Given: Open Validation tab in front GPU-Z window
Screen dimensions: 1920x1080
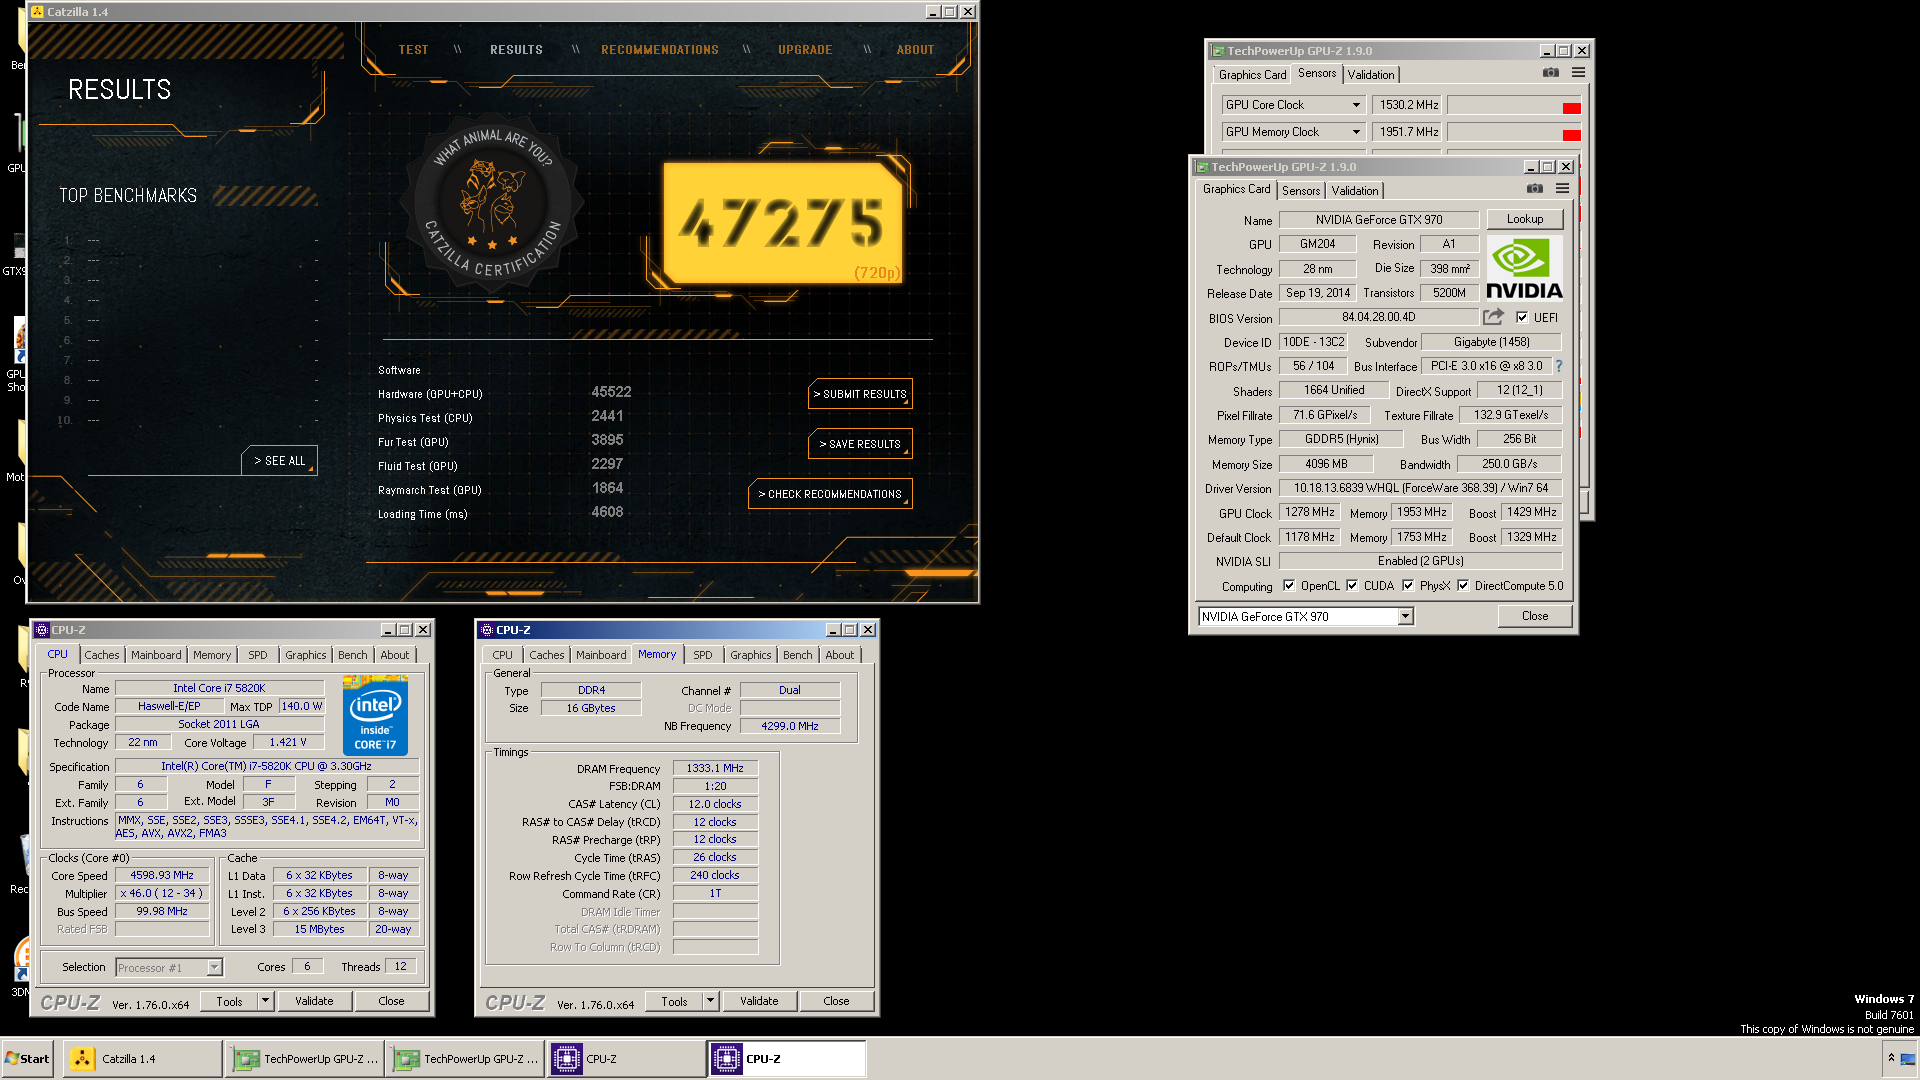Looking at the screenshot, I should (1355, 191).
